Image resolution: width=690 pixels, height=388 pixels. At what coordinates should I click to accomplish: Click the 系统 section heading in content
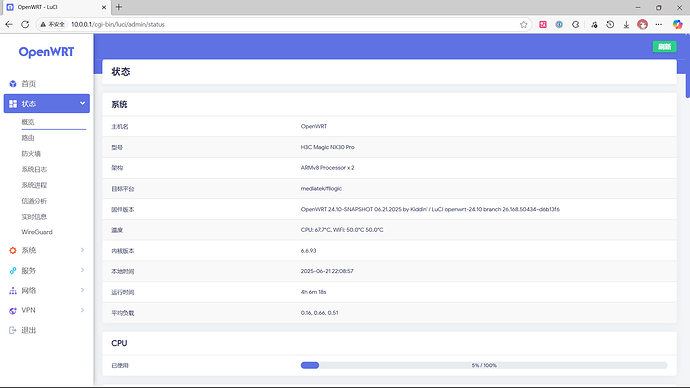coord(119,105)
